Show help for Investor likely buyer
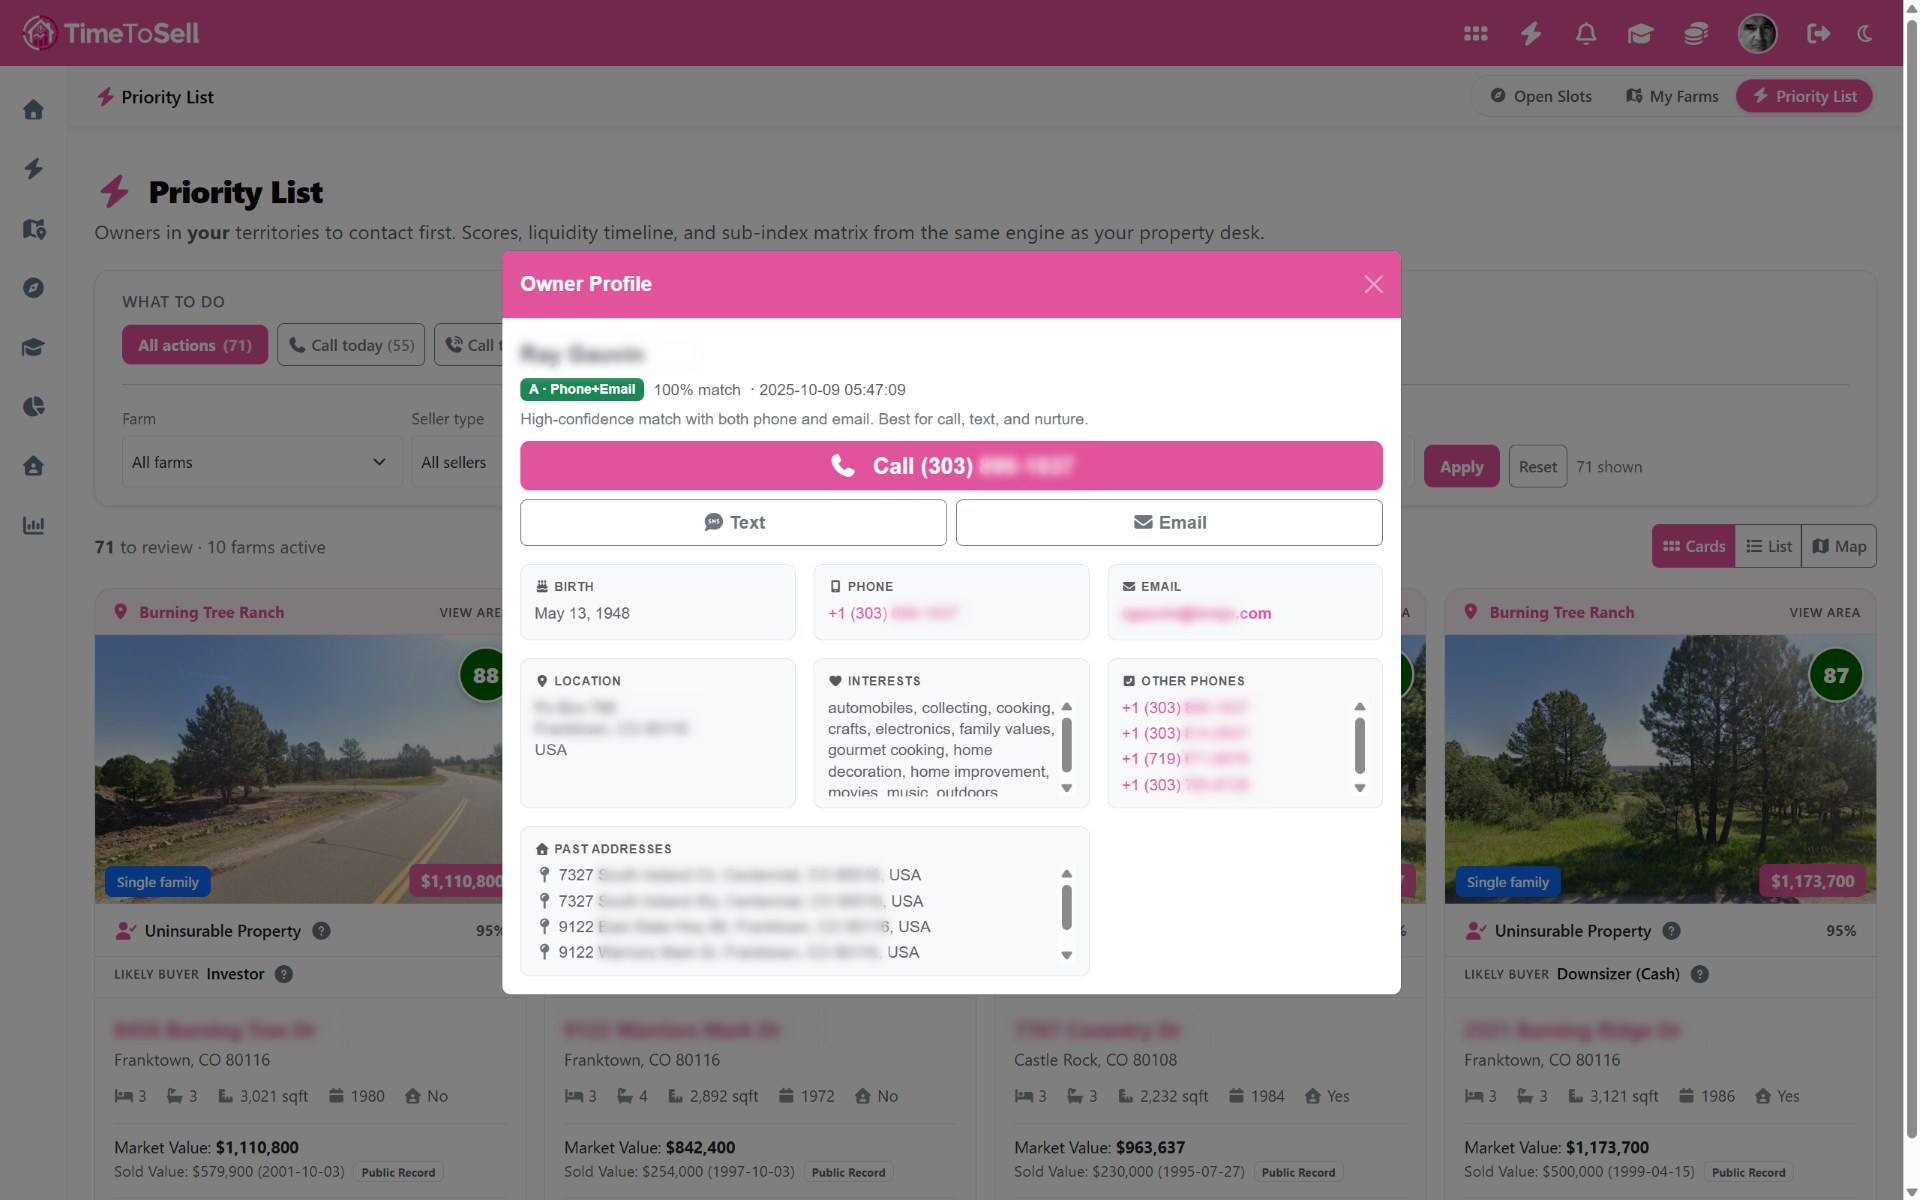The width and height of the screenshot is (1920, 1200). pos(284,974)
